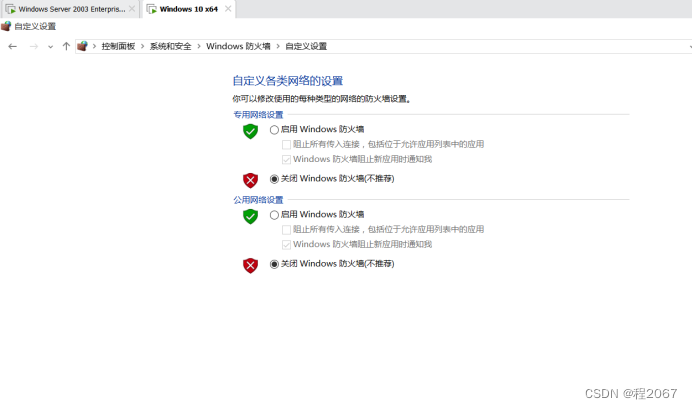Image resolution: width=692 pixels, height=409 pixels.
Task: Click the 自定义各类网络的设置 page title
Action: point(288,81)
